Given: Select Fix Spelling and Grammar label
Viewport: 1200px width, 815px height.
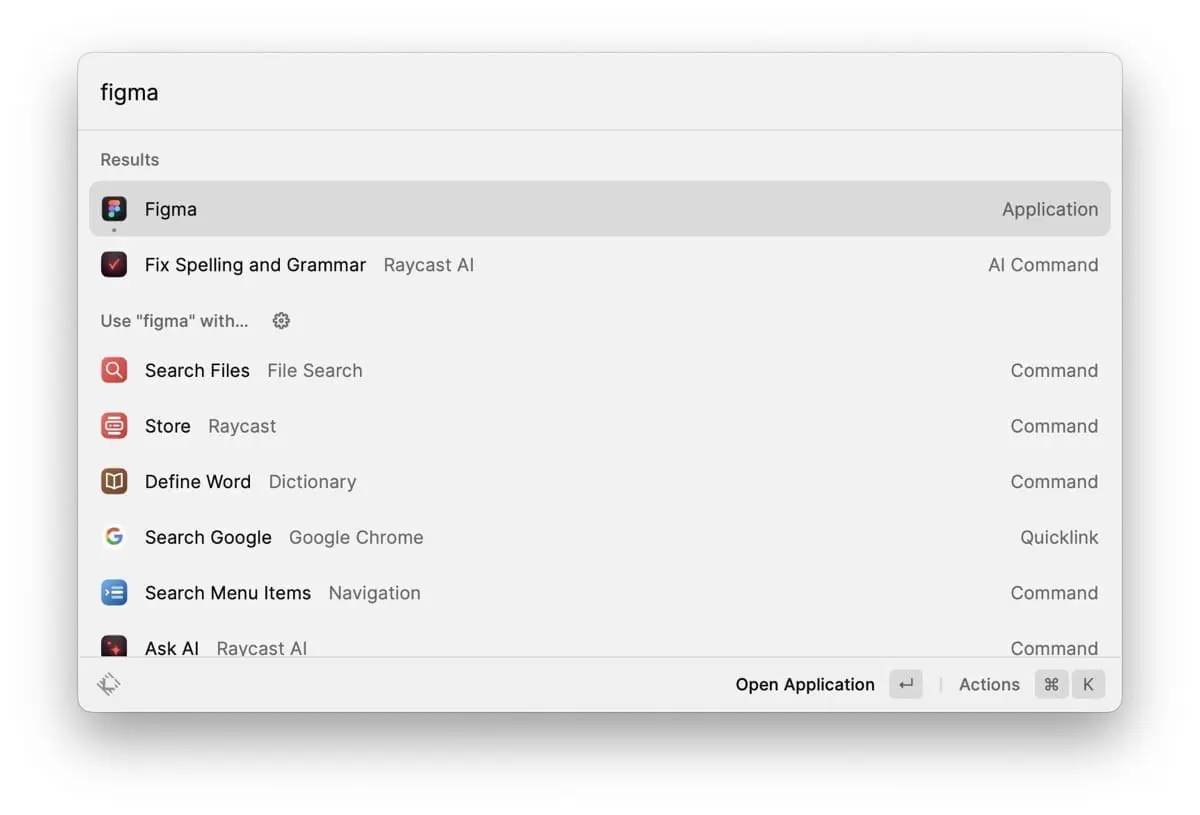Looking at the screenshot, I should tap(255, 265).
